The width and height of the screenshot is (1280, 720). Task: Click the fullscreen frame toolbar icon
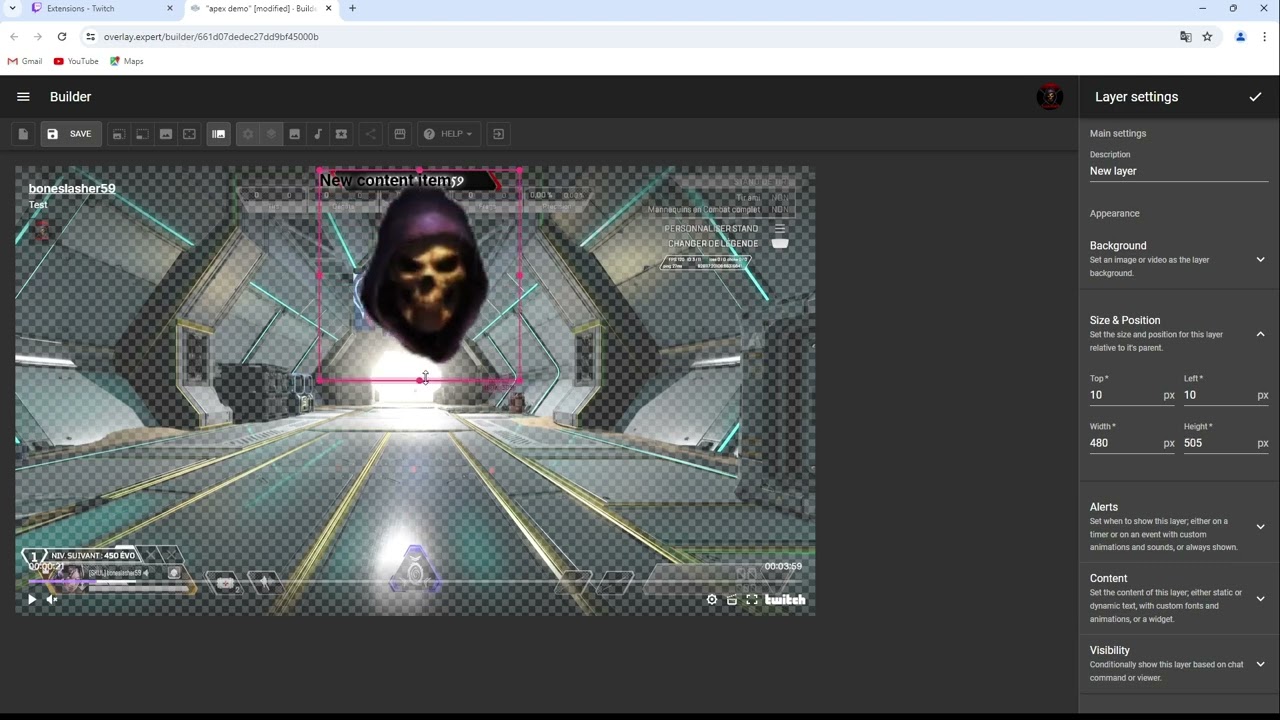point(189,134)
